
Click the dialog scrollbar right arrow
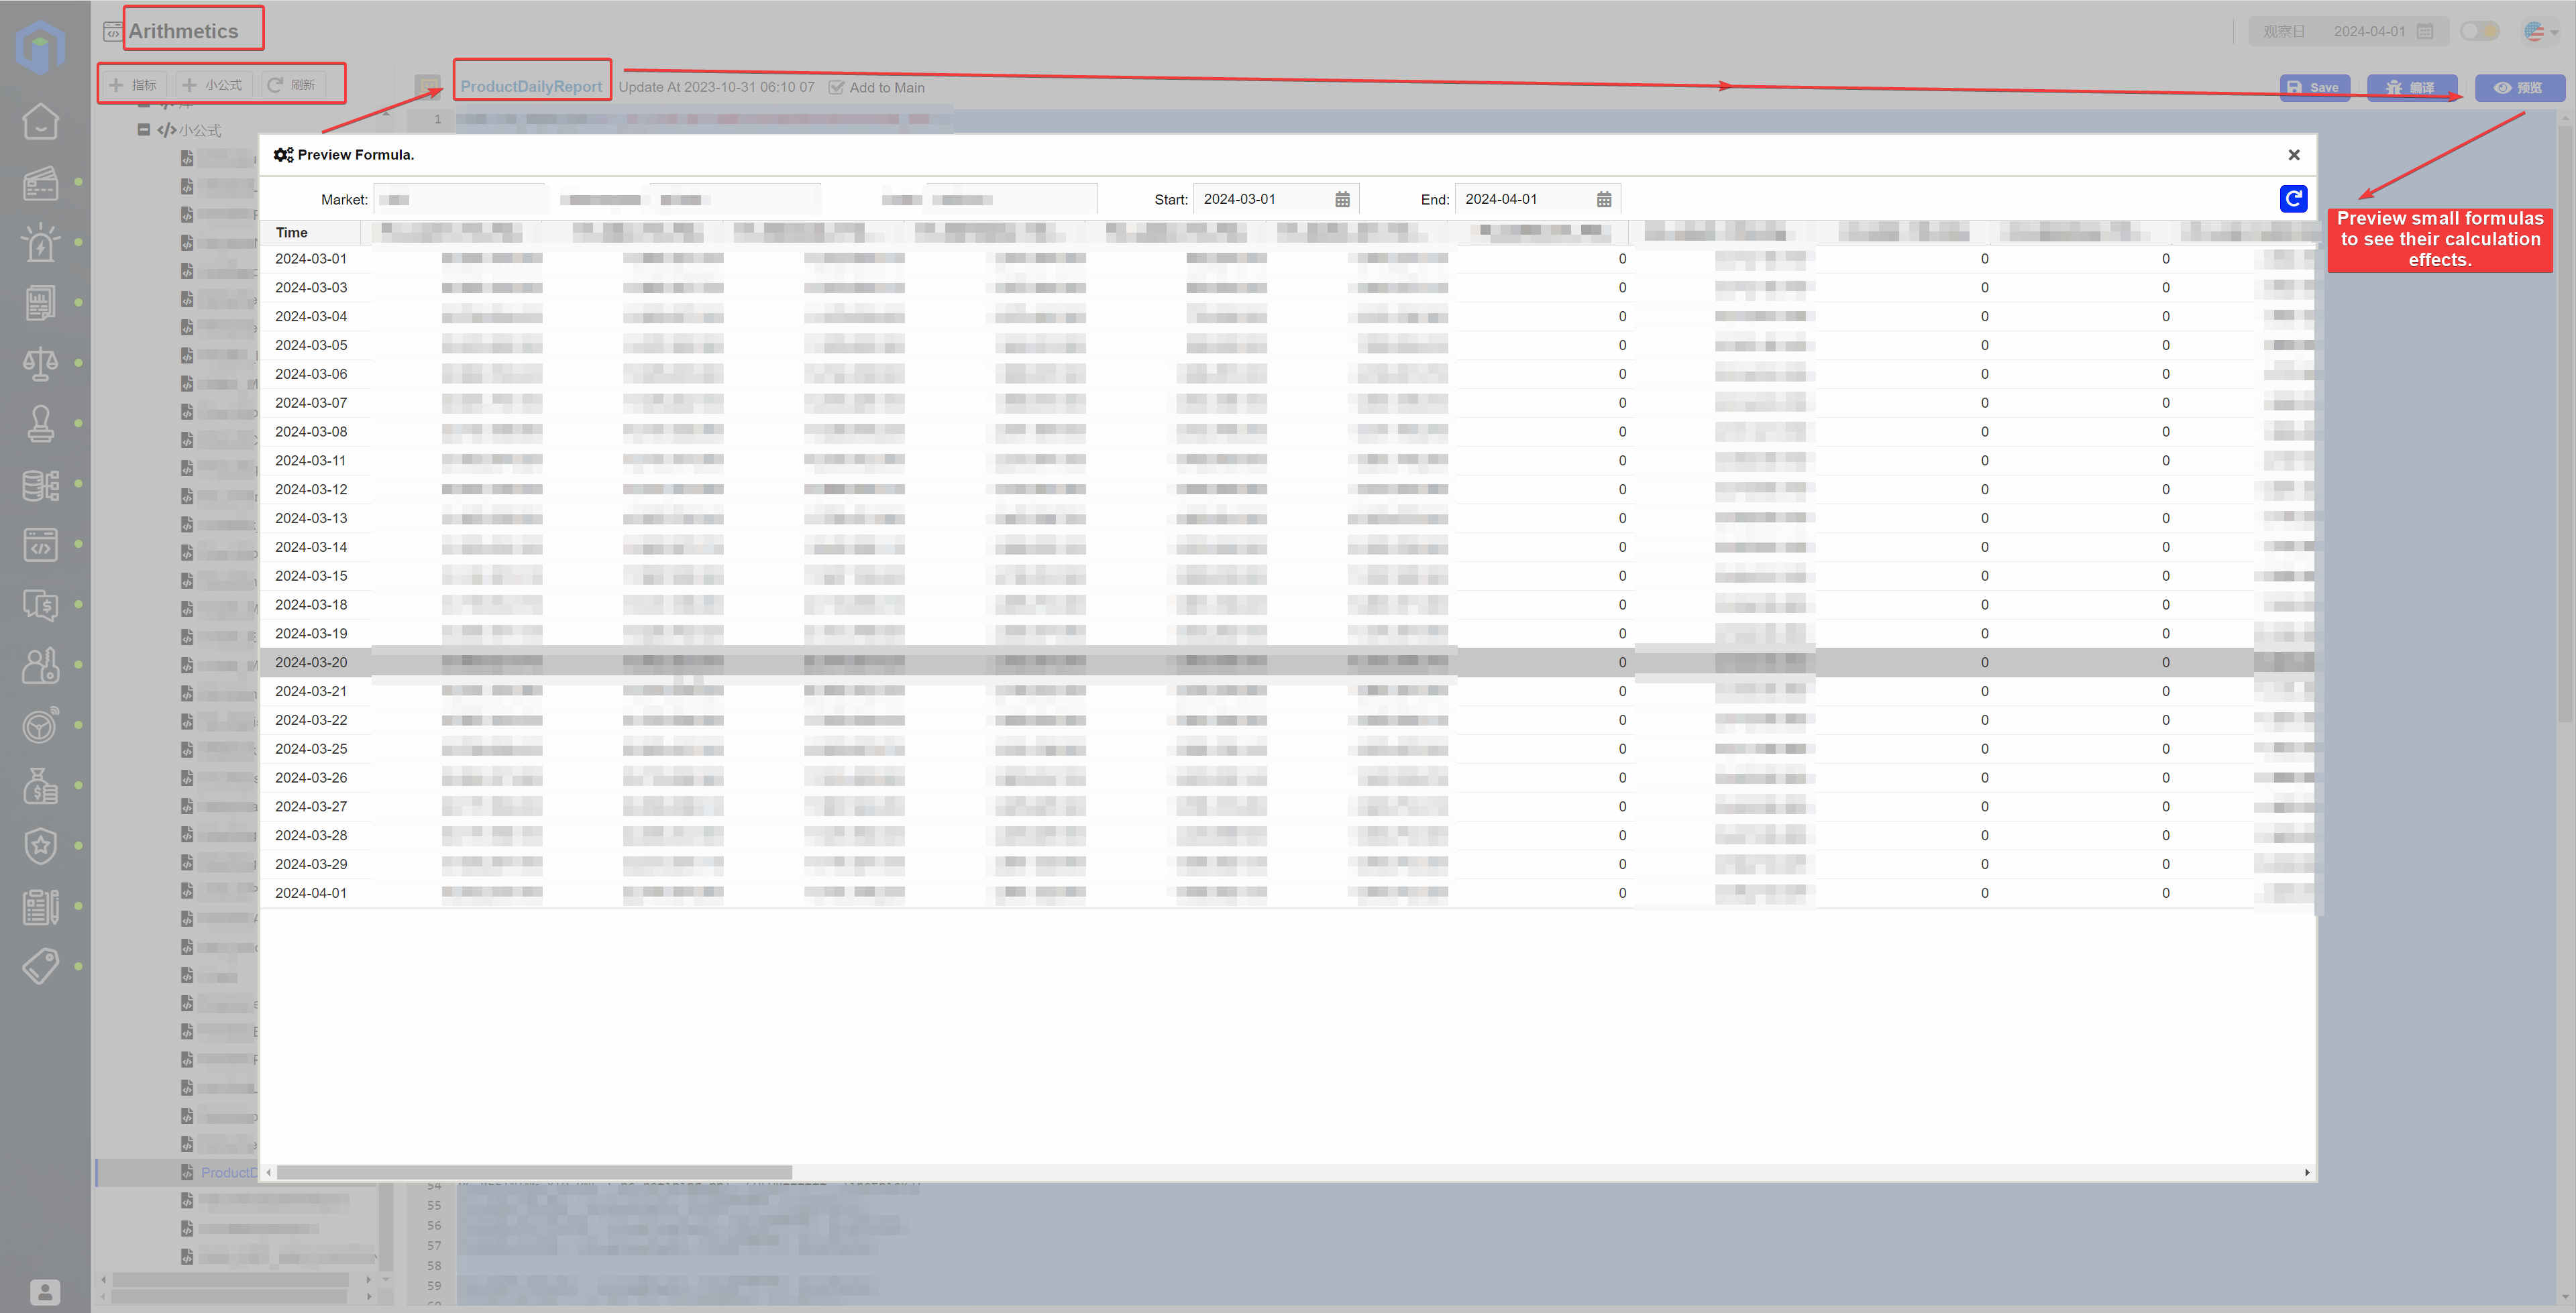click(2307, 1173)
